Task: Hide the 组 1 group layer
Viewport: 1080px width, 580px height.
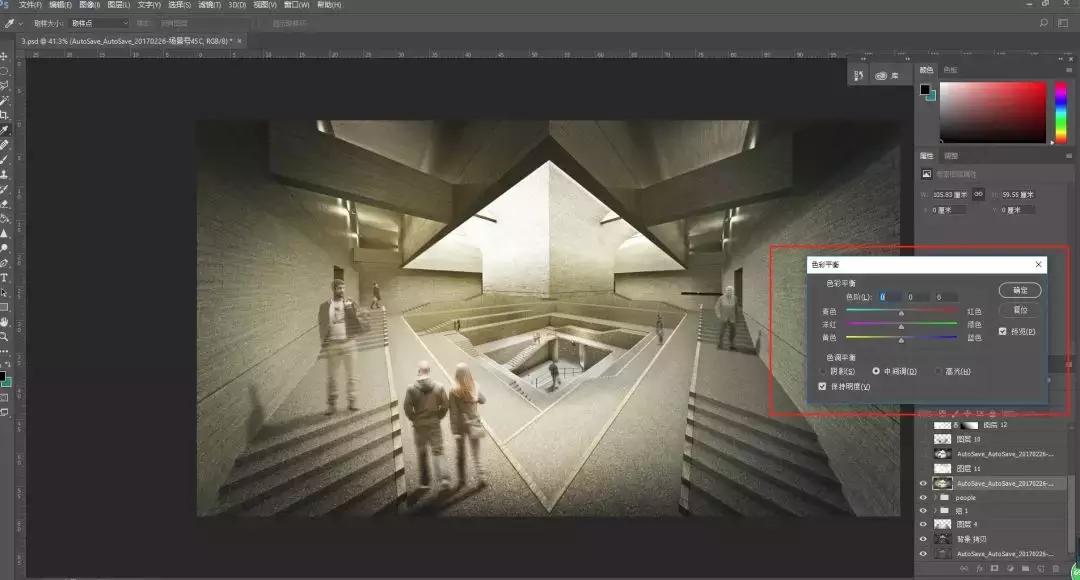Action: [x=923, y=510]
